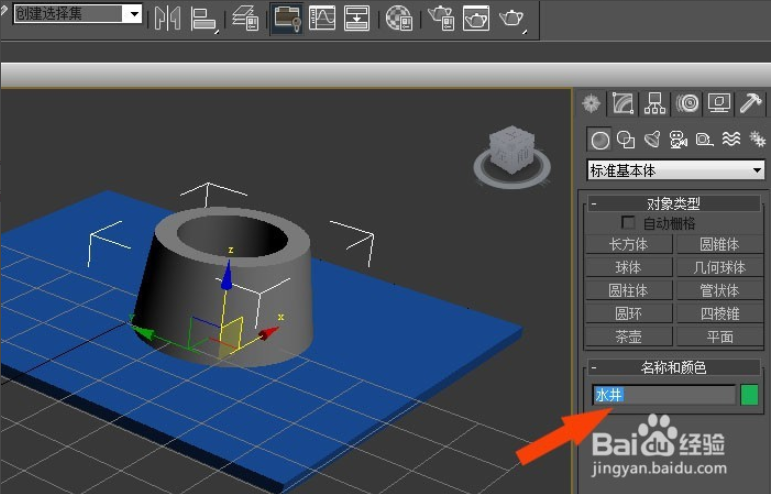This screenshot has width=771, height=494.
Task: Click the green Y axis gizmo arrow
Action: tap(143, 332)
